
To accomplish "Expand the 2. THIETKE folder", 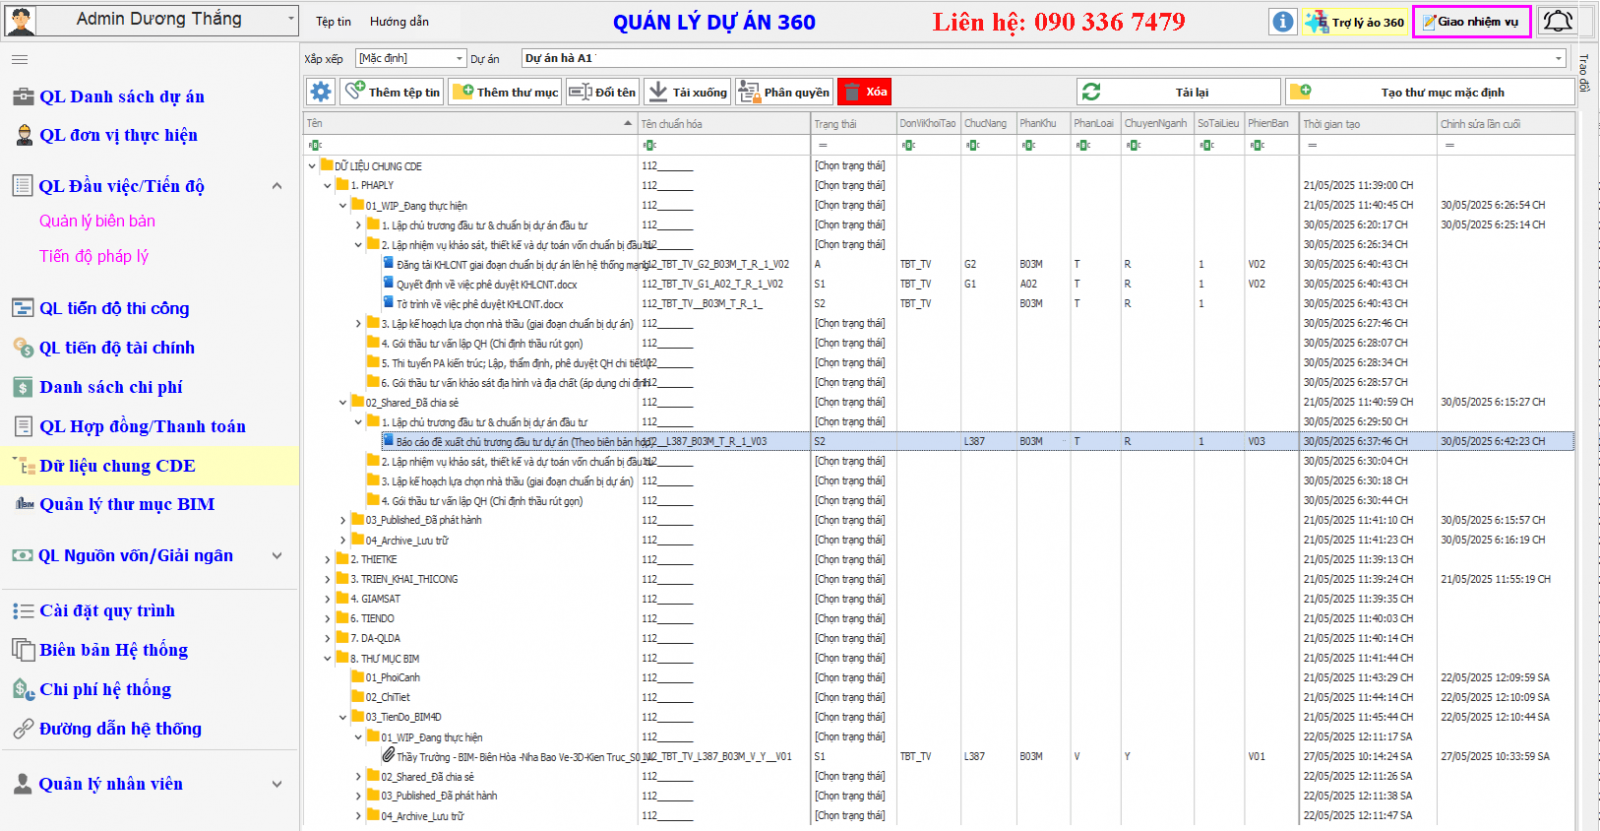I will pyautogui.click(x=327, y=560).
